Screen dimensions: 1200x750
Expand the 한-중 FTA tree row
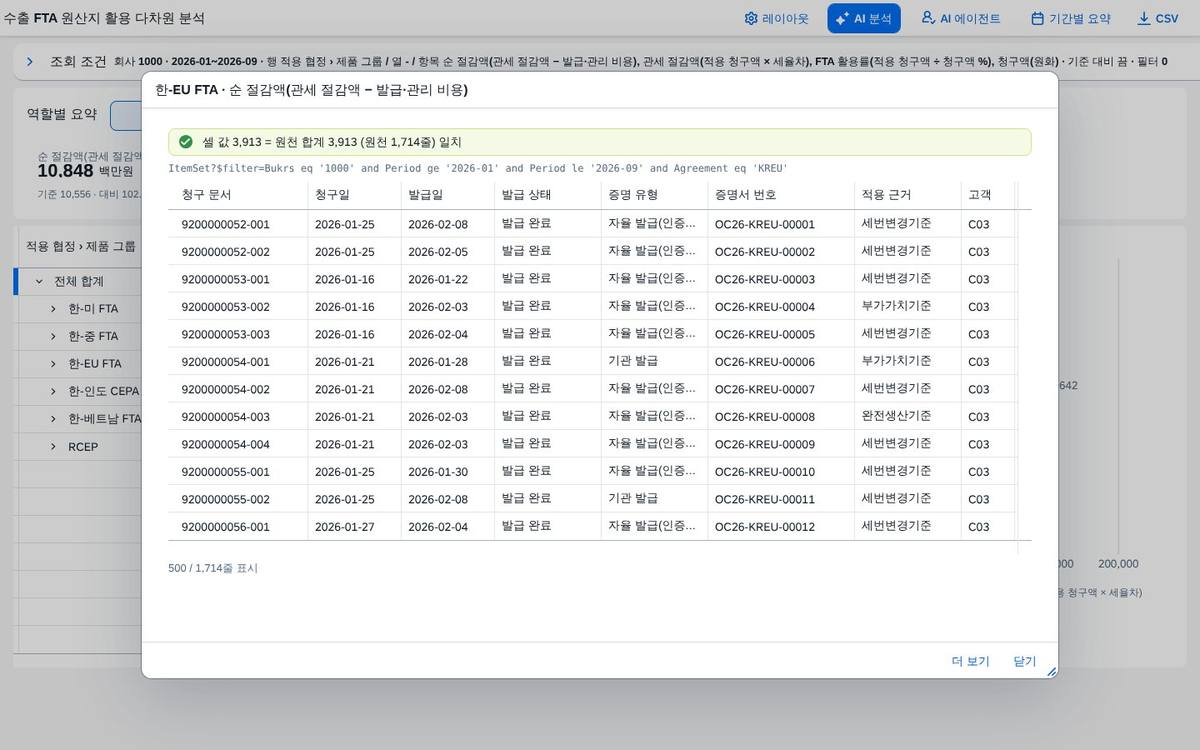pyautogui.click(x=53, y=336)
